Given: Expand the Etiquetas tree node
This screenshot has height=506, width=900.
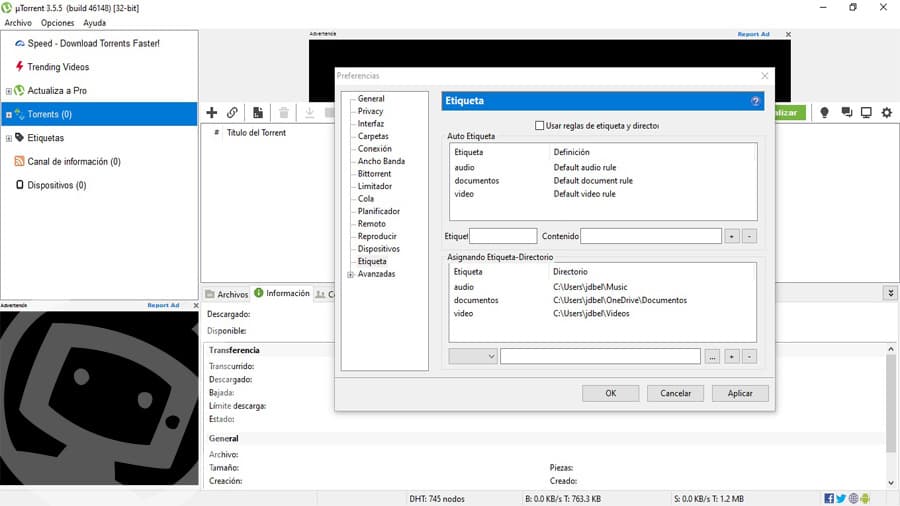Looking at the screenshot, I should pos(9,138).
